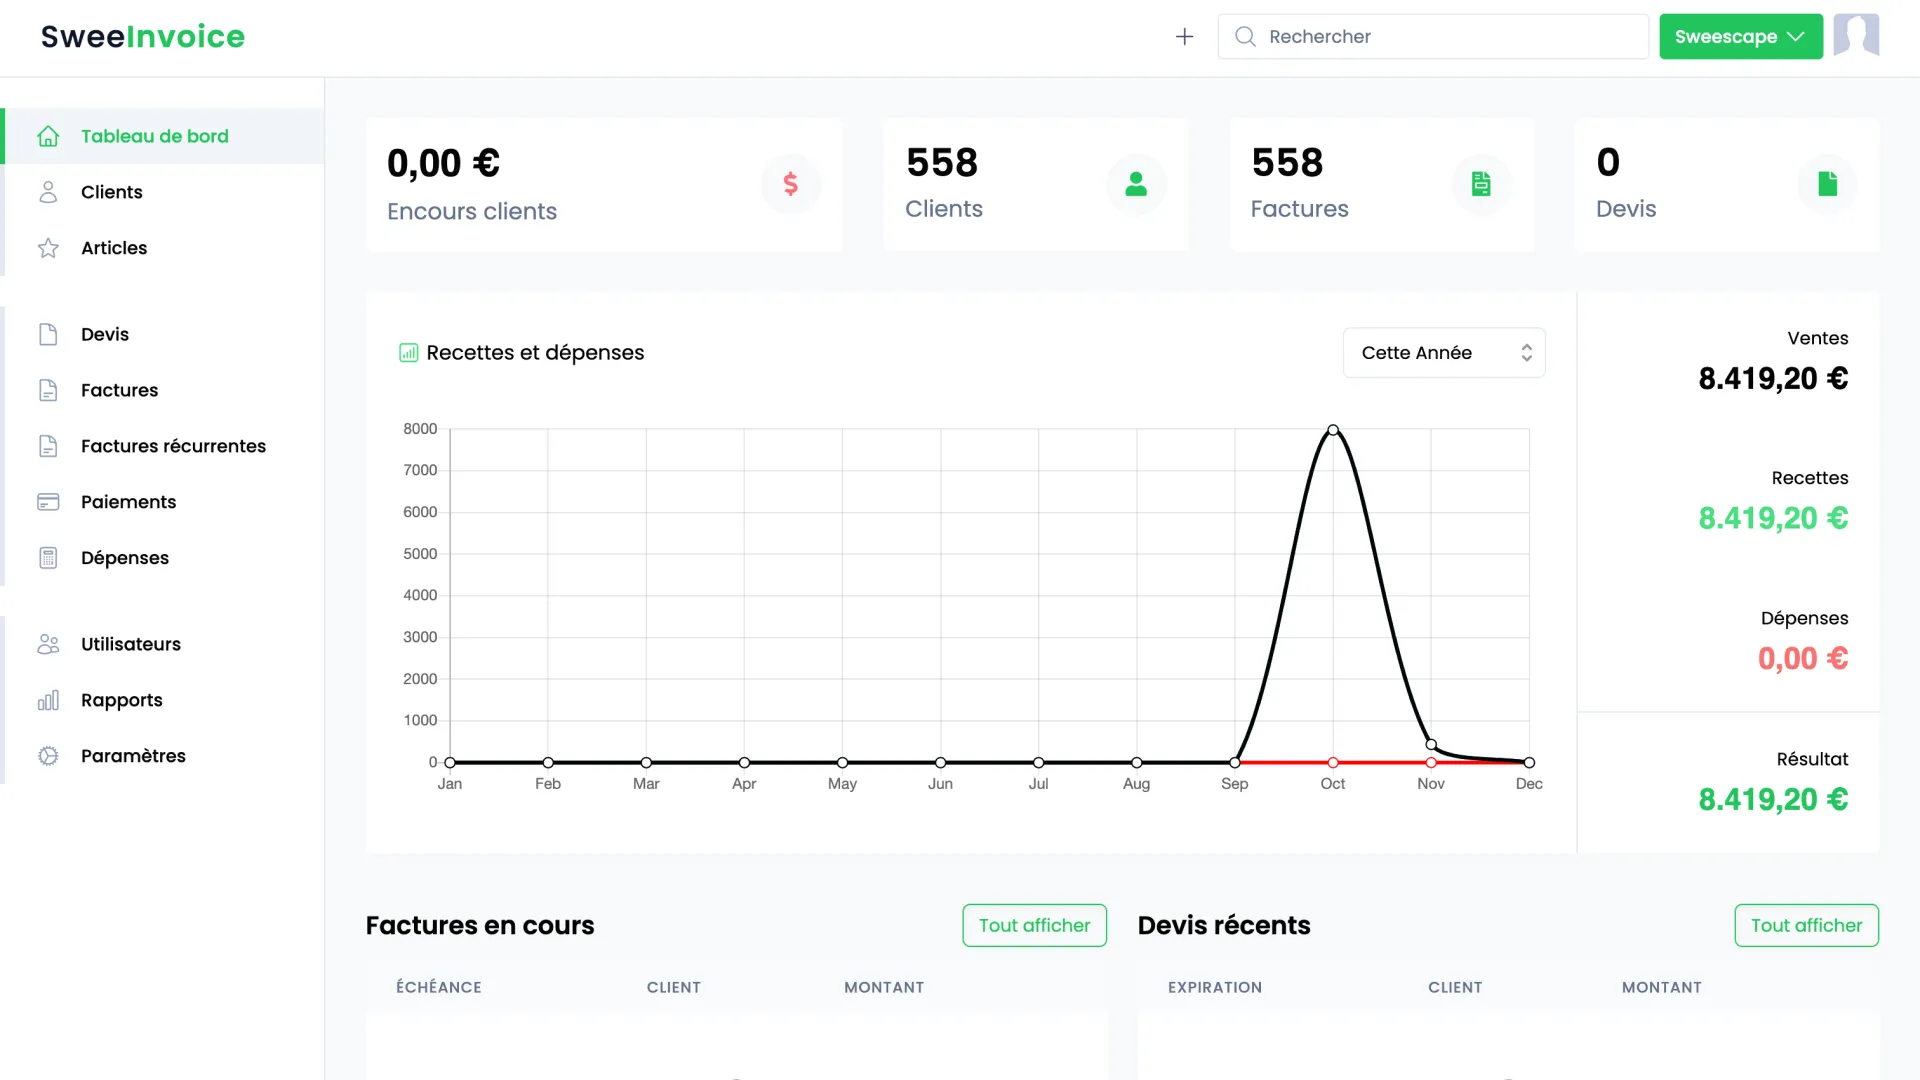This screenshot has width=1920, height=1080.
Task: Open the Factures récurrentes section
Action: point(172,446)
